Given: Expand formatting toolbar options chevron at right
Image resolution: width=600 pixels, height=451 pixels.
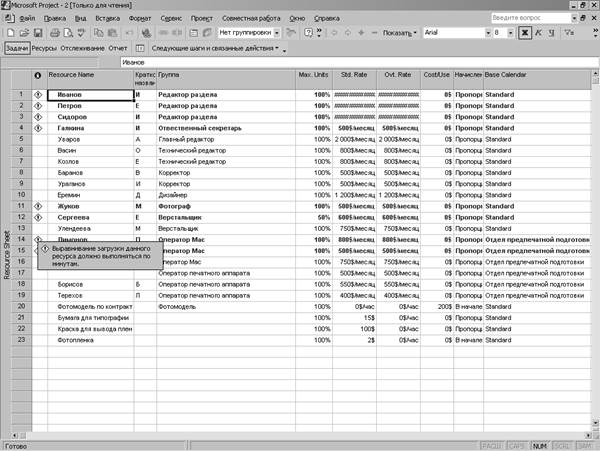Looking at the screenshot, I should 596,33.
